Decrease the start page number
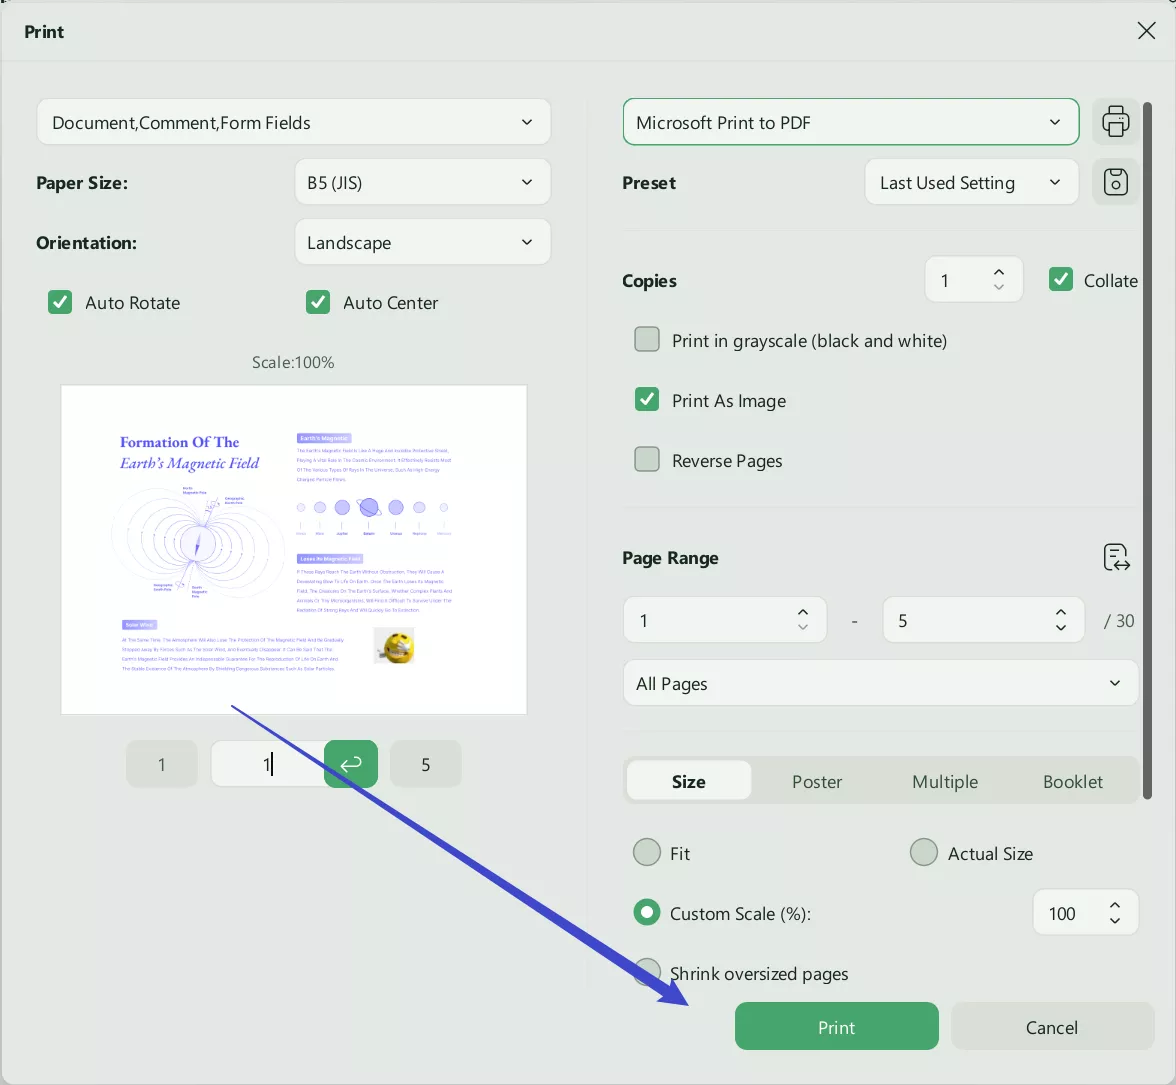Image resolution: width=1176 pixels, height=1085 pixels. pos(802,628)
